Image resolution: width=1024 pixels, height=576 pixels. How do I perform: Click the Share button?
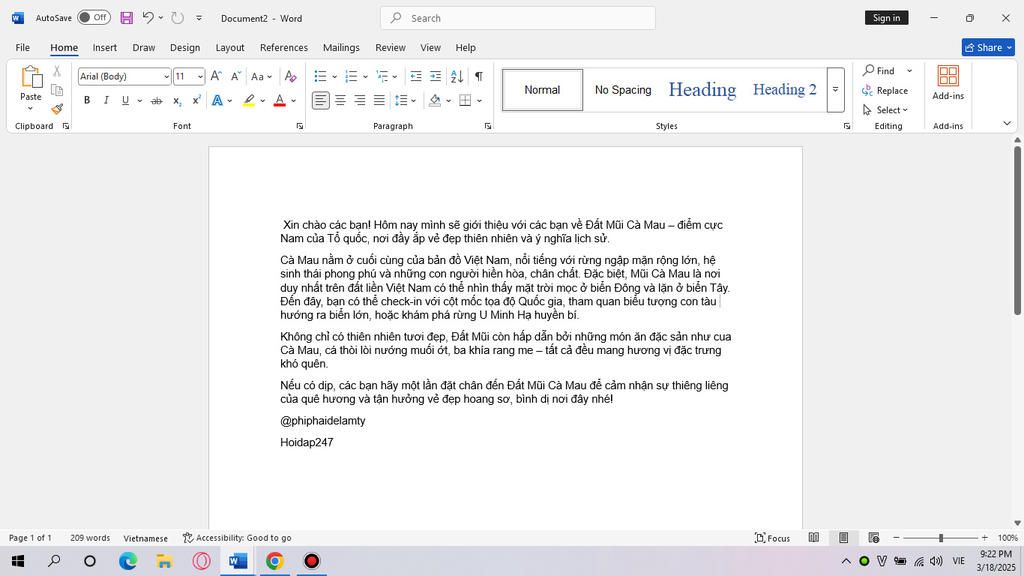pos(987,47)
